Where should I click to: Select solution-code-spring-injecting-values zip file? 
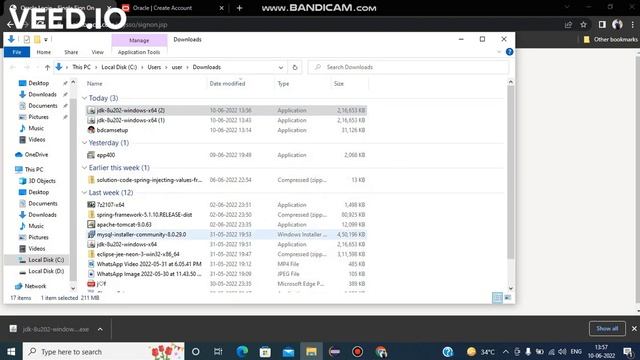[x=227, y=180]
